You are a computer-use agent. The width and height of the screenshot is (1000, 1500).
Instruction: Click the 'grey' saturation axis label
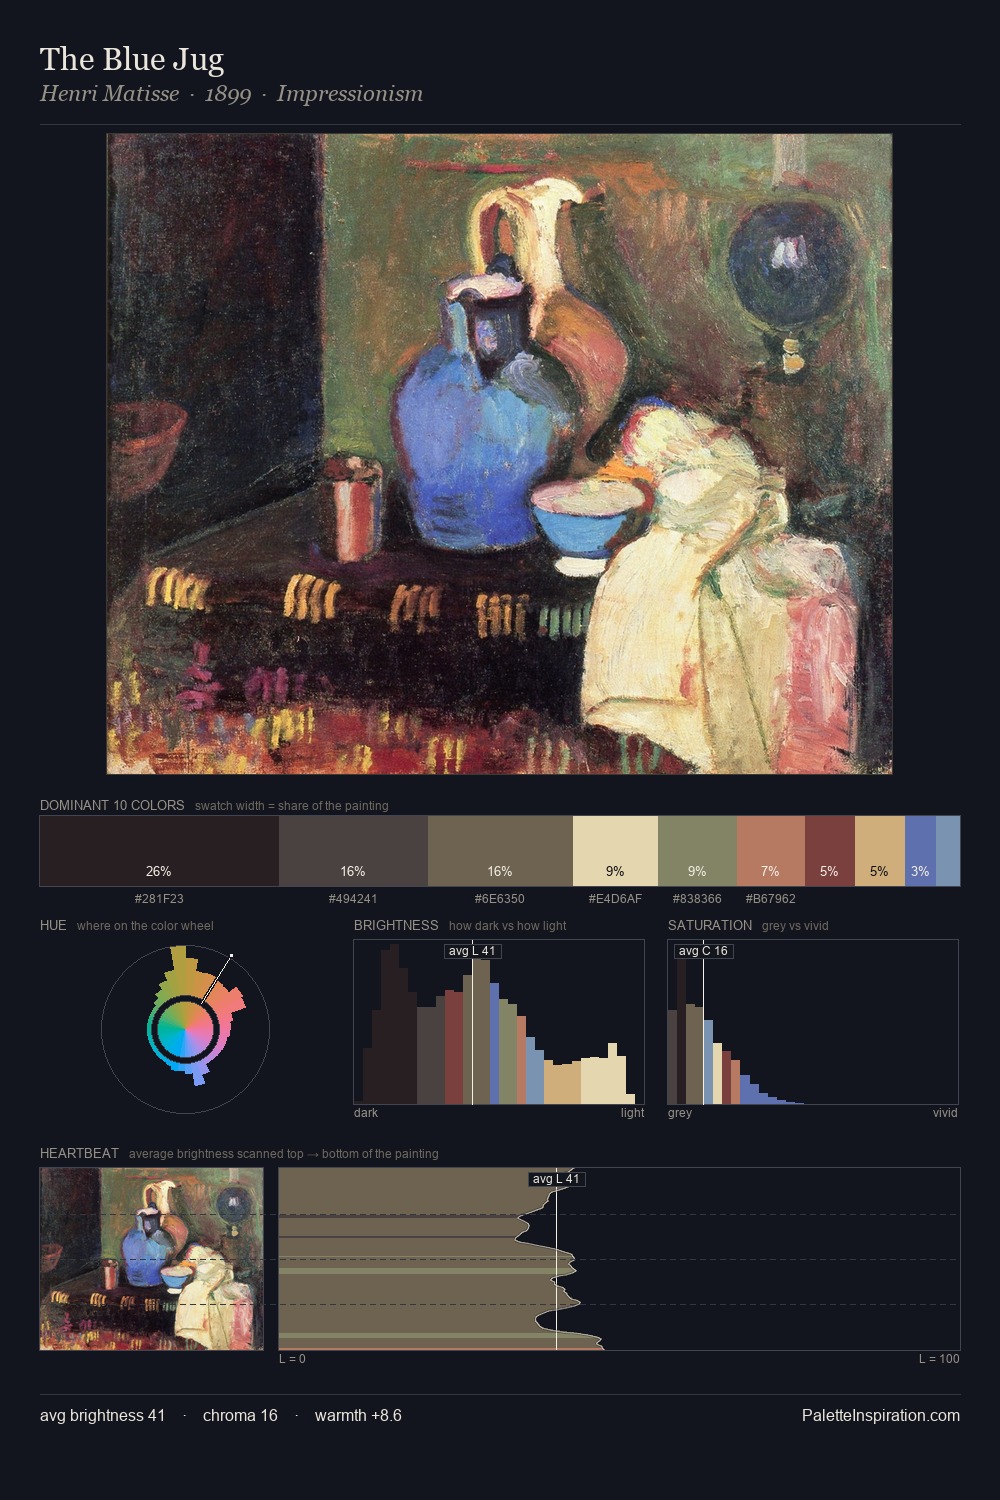680,1113
